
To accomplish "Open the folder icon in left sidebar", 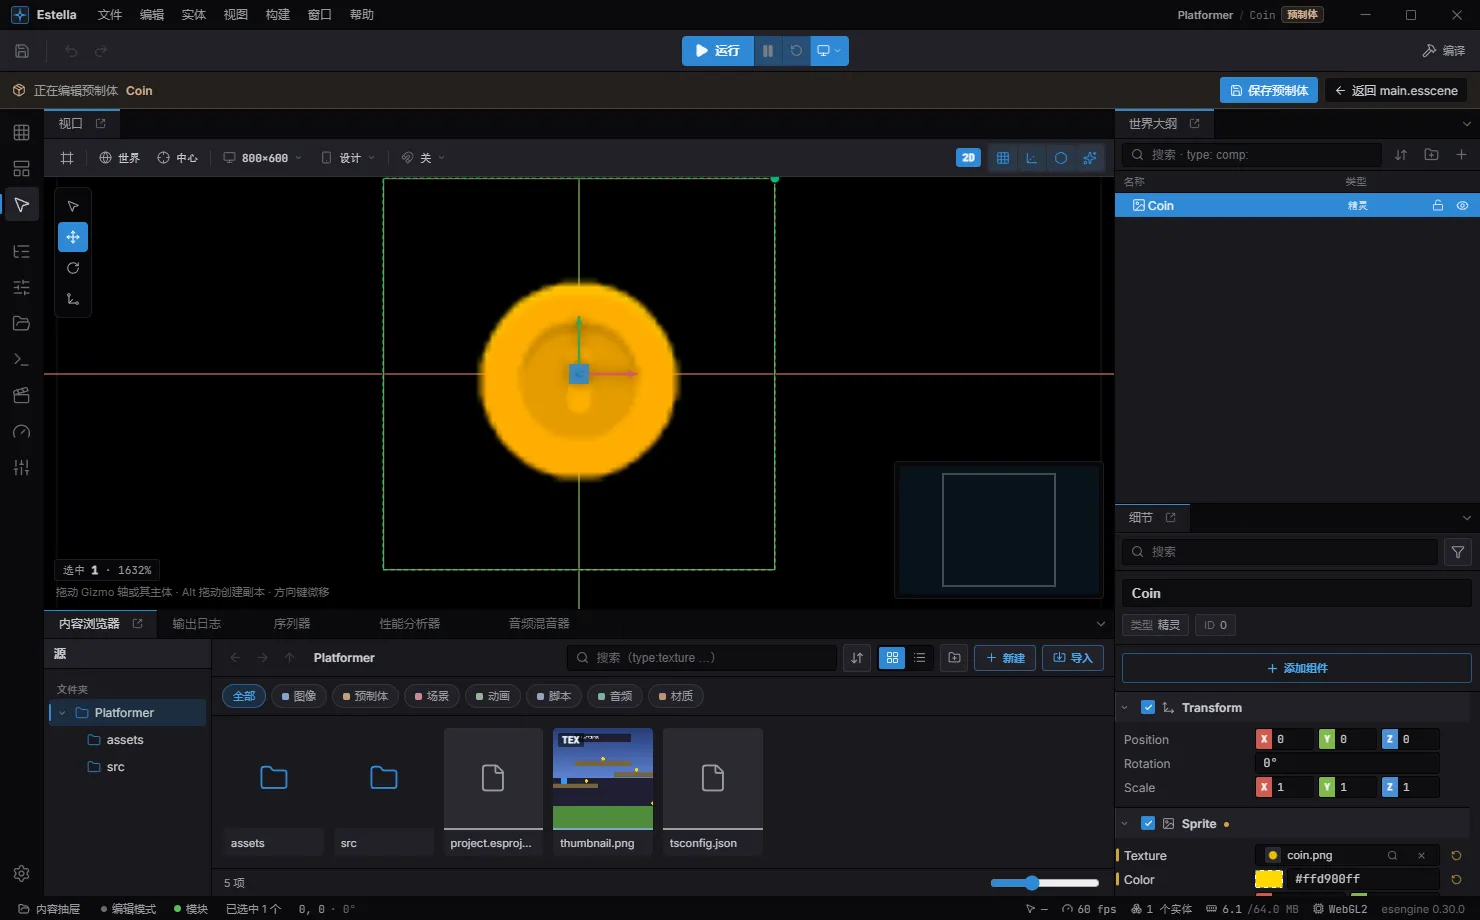I will click(x=22, y=323).
